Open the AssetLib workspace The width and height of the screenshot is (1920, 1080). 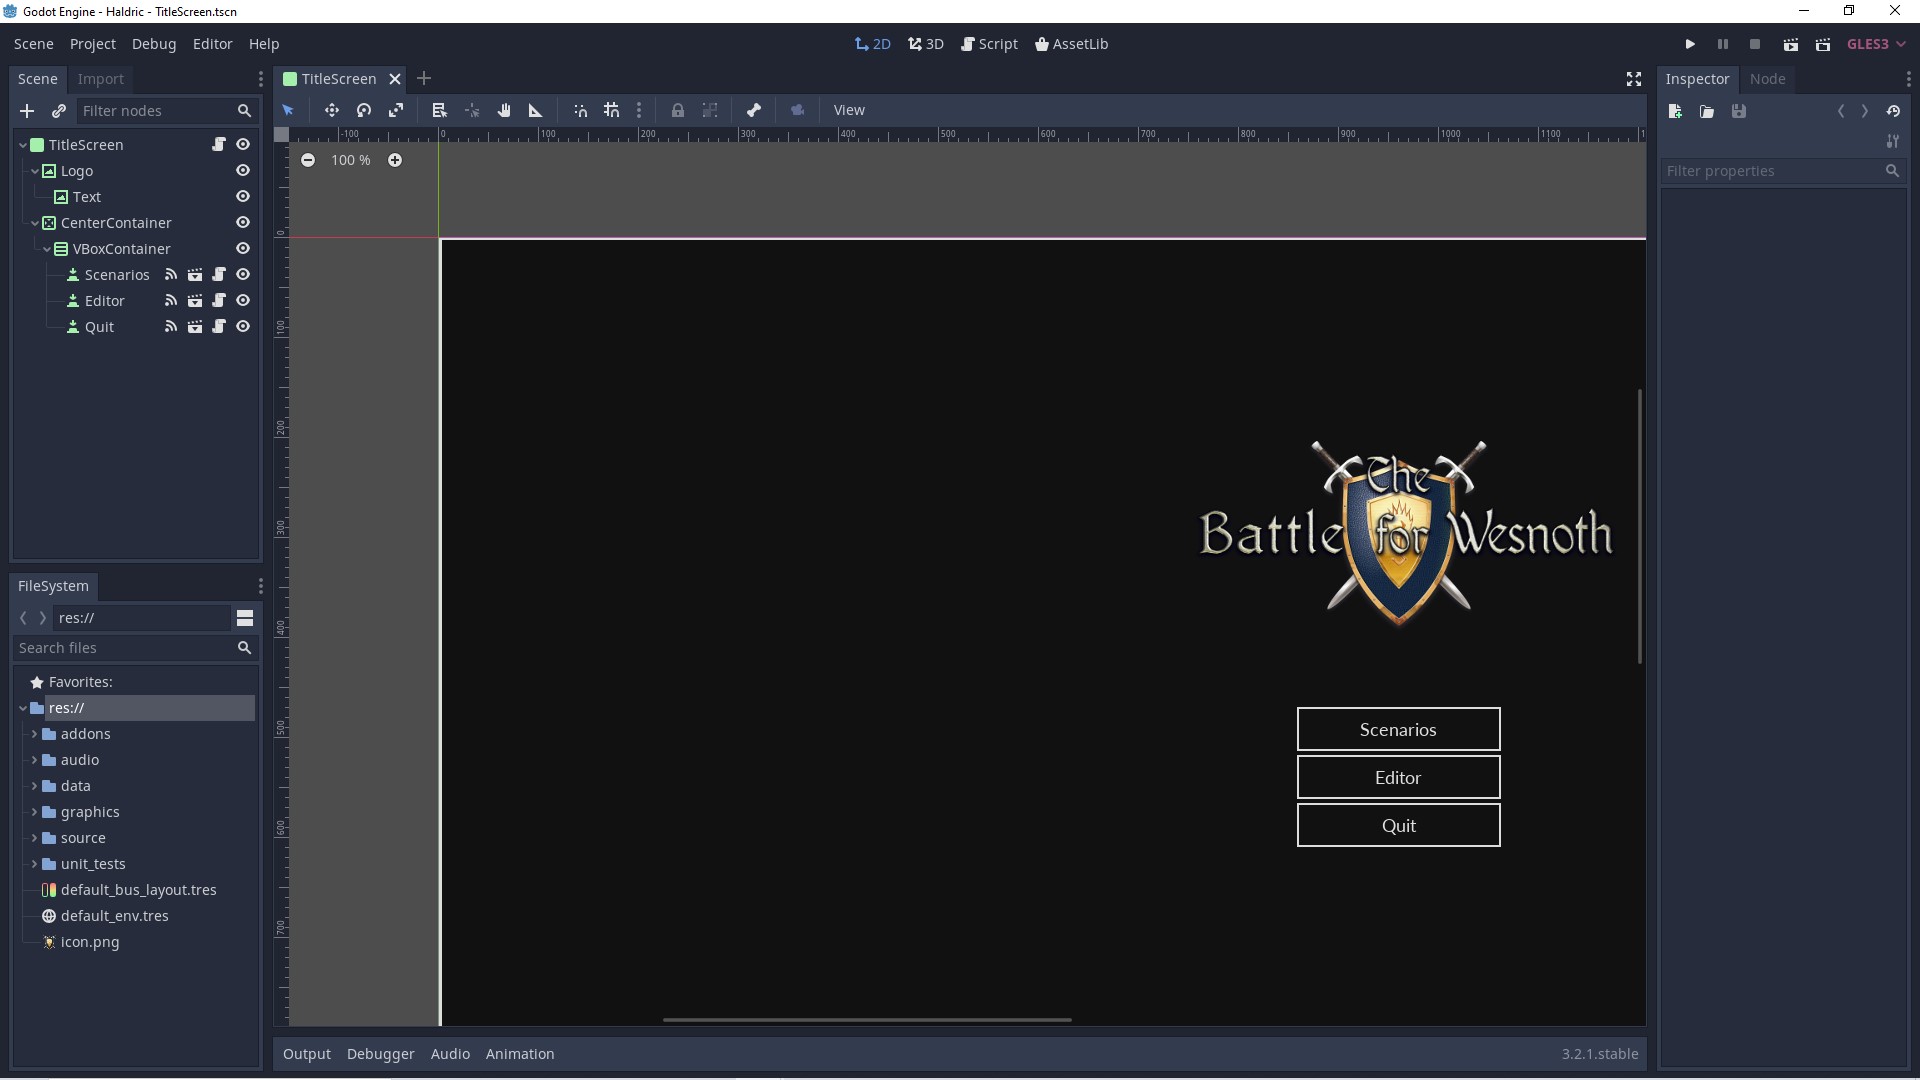point(1071,44)
